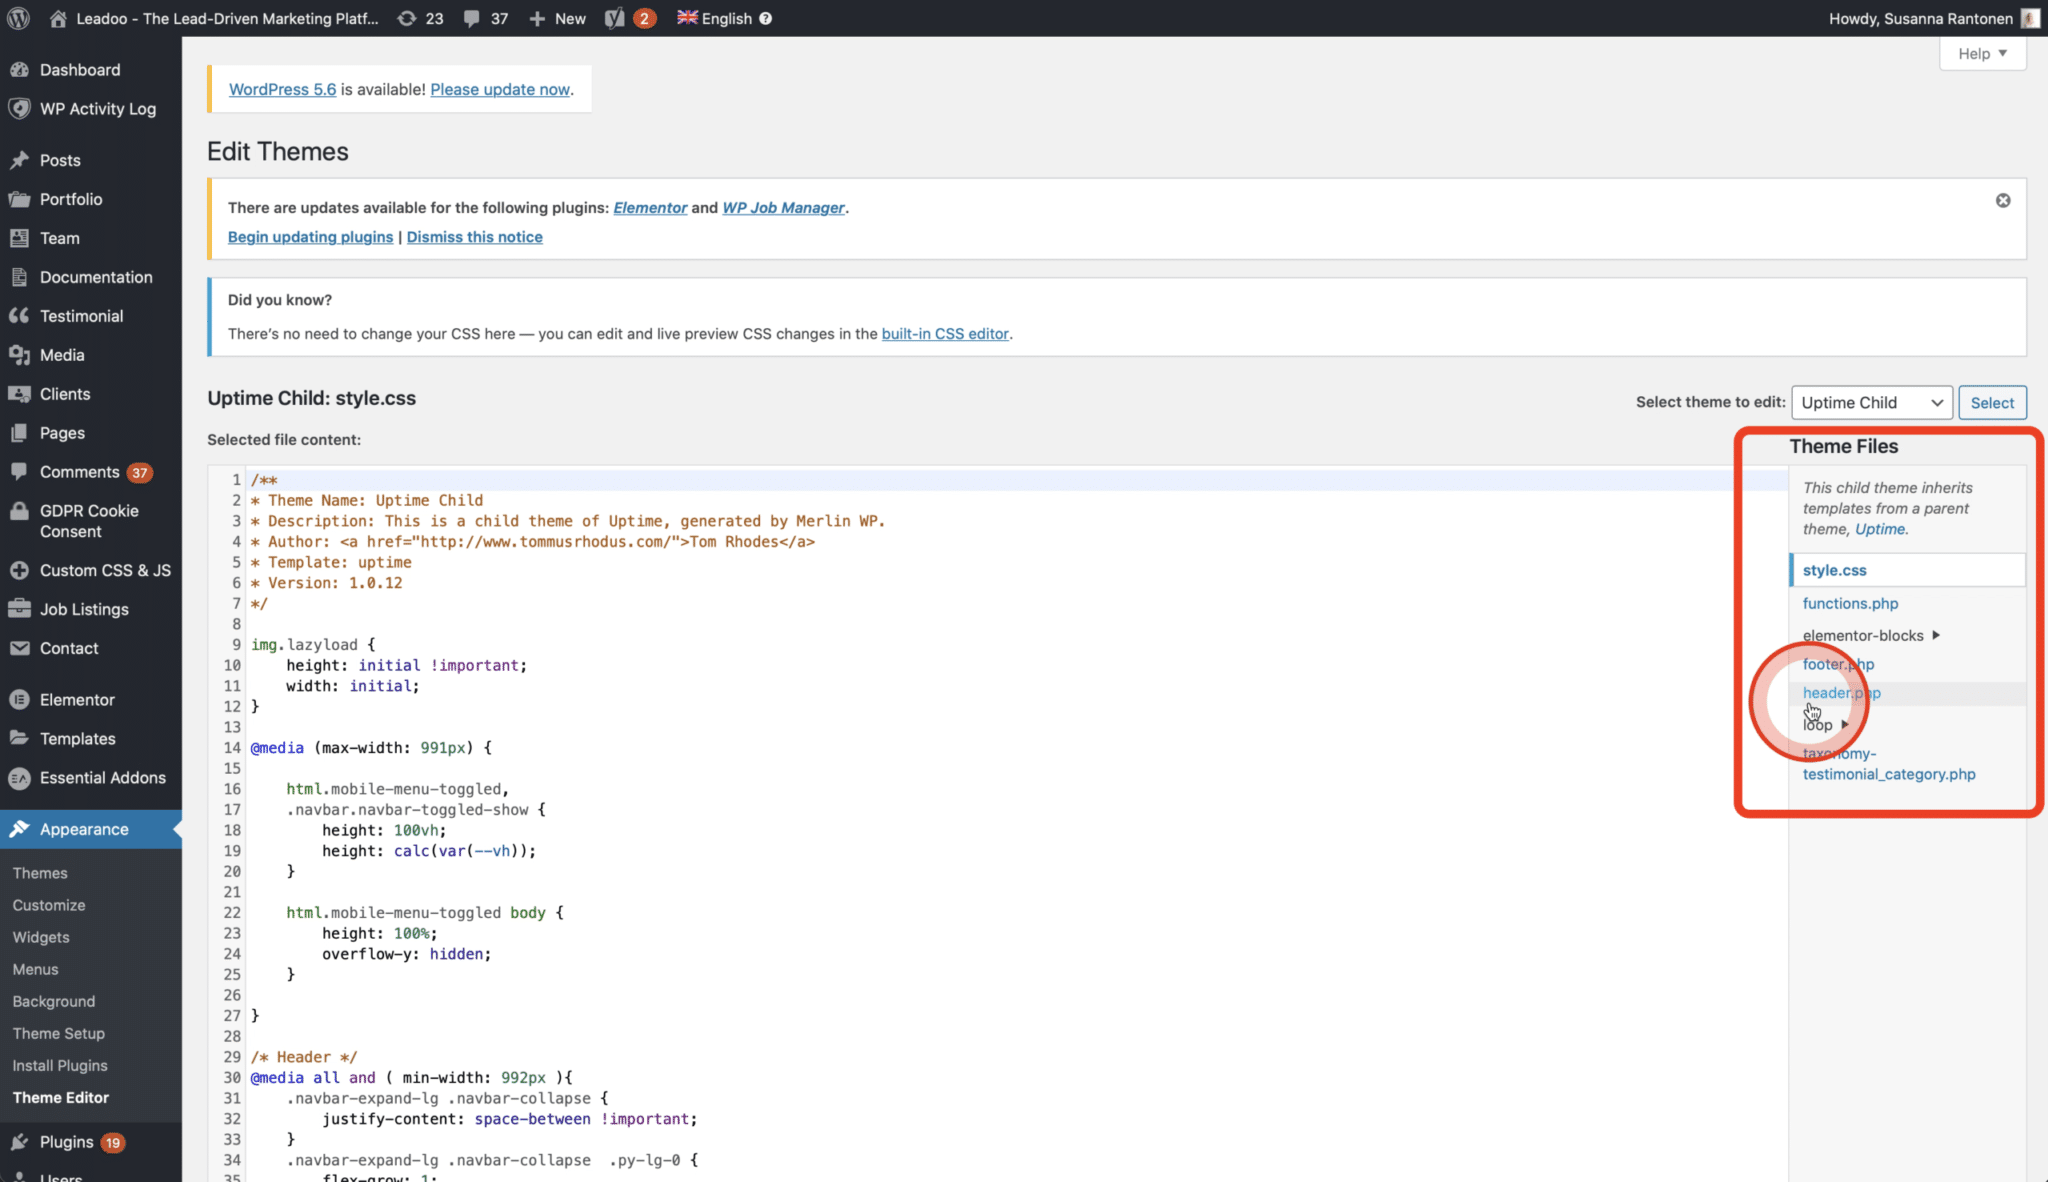The height and width of the screenshot is (1182, 2048).
Task: Open functions.php in Theme Files
Action: click(1850, 603)
